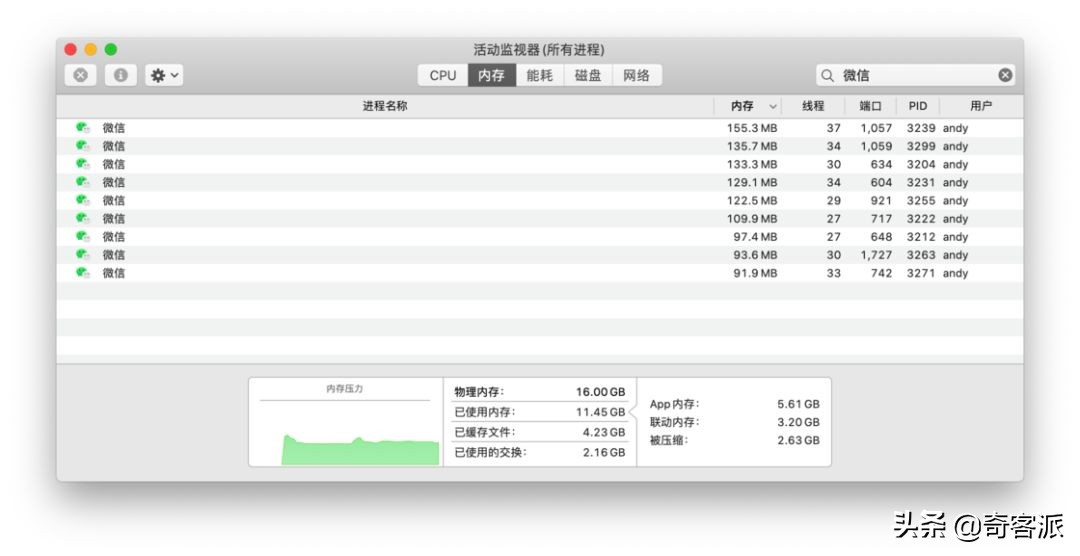Select WeChat icon of process PID 3204
The height and width of the screenshot is (556, 1080).
point(83,164)
